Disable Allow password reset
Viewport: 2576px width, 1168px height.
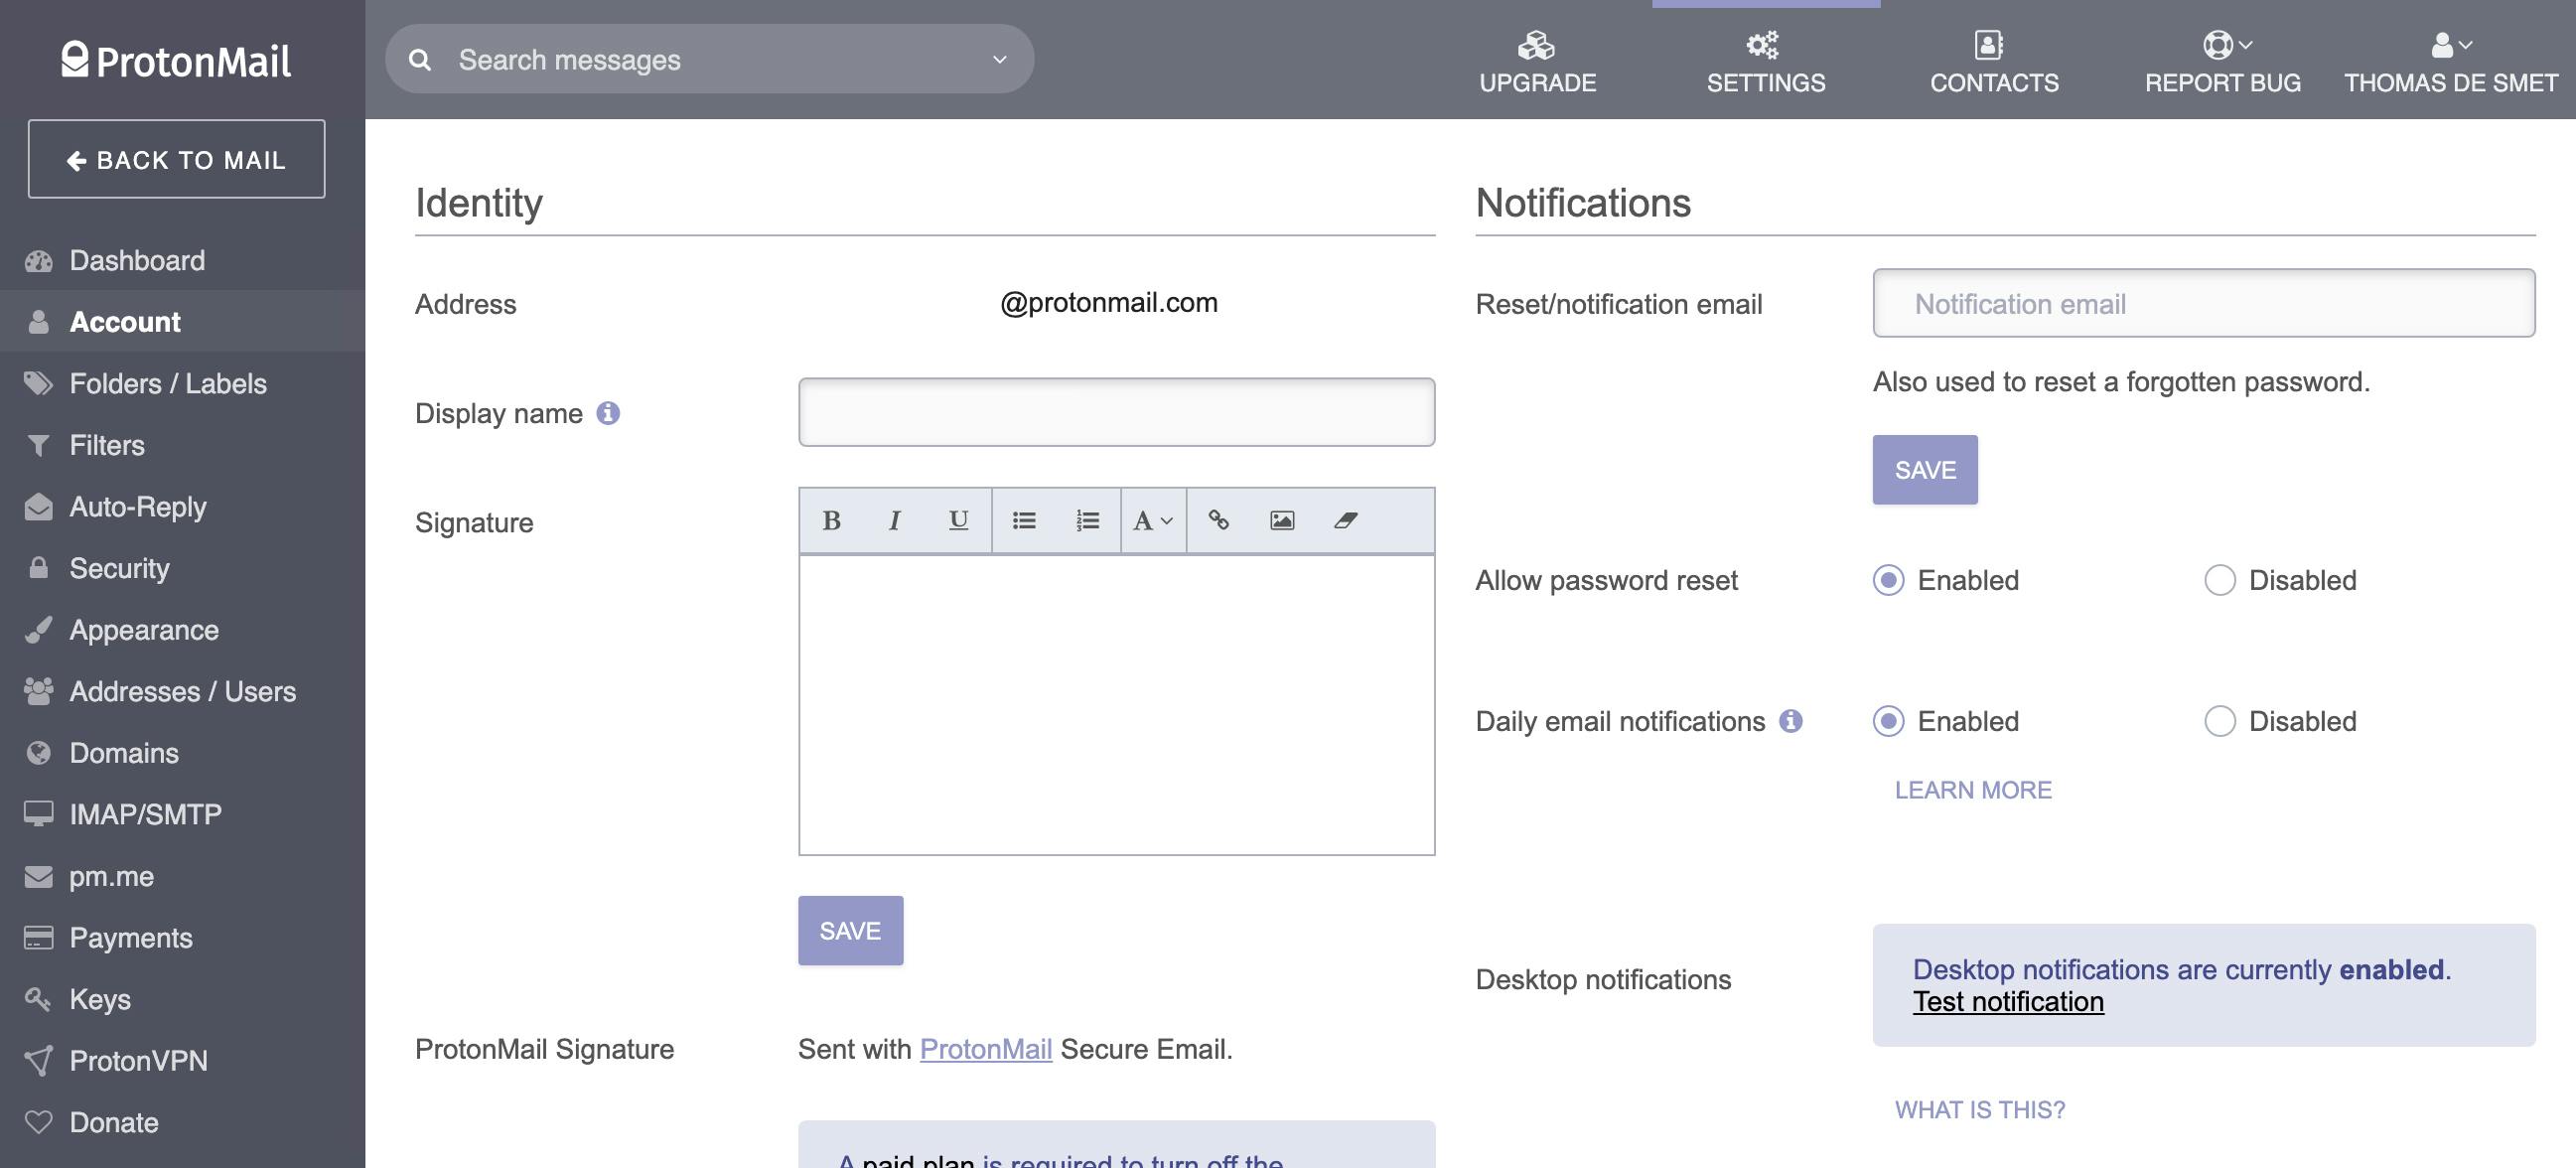[2219, 580]
